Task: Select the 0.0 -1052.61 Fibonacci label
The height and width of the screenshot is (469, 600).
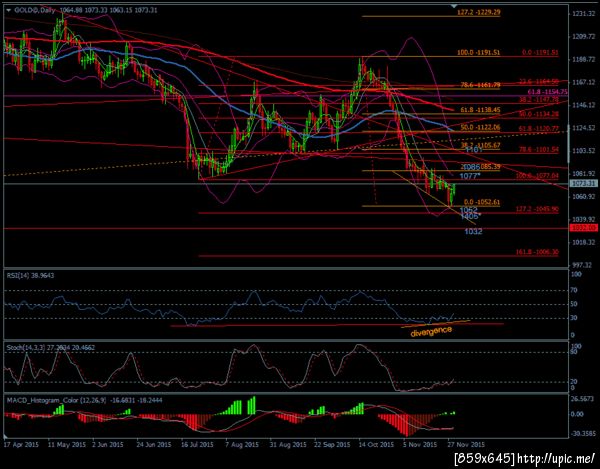Action: [x=482, y=202]
